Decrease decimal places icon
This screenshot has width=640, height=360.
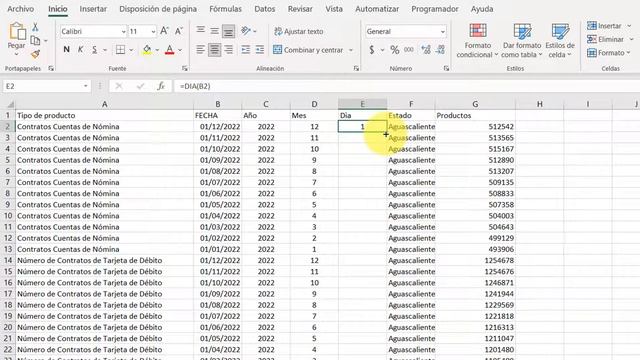[x=440, y=50]
